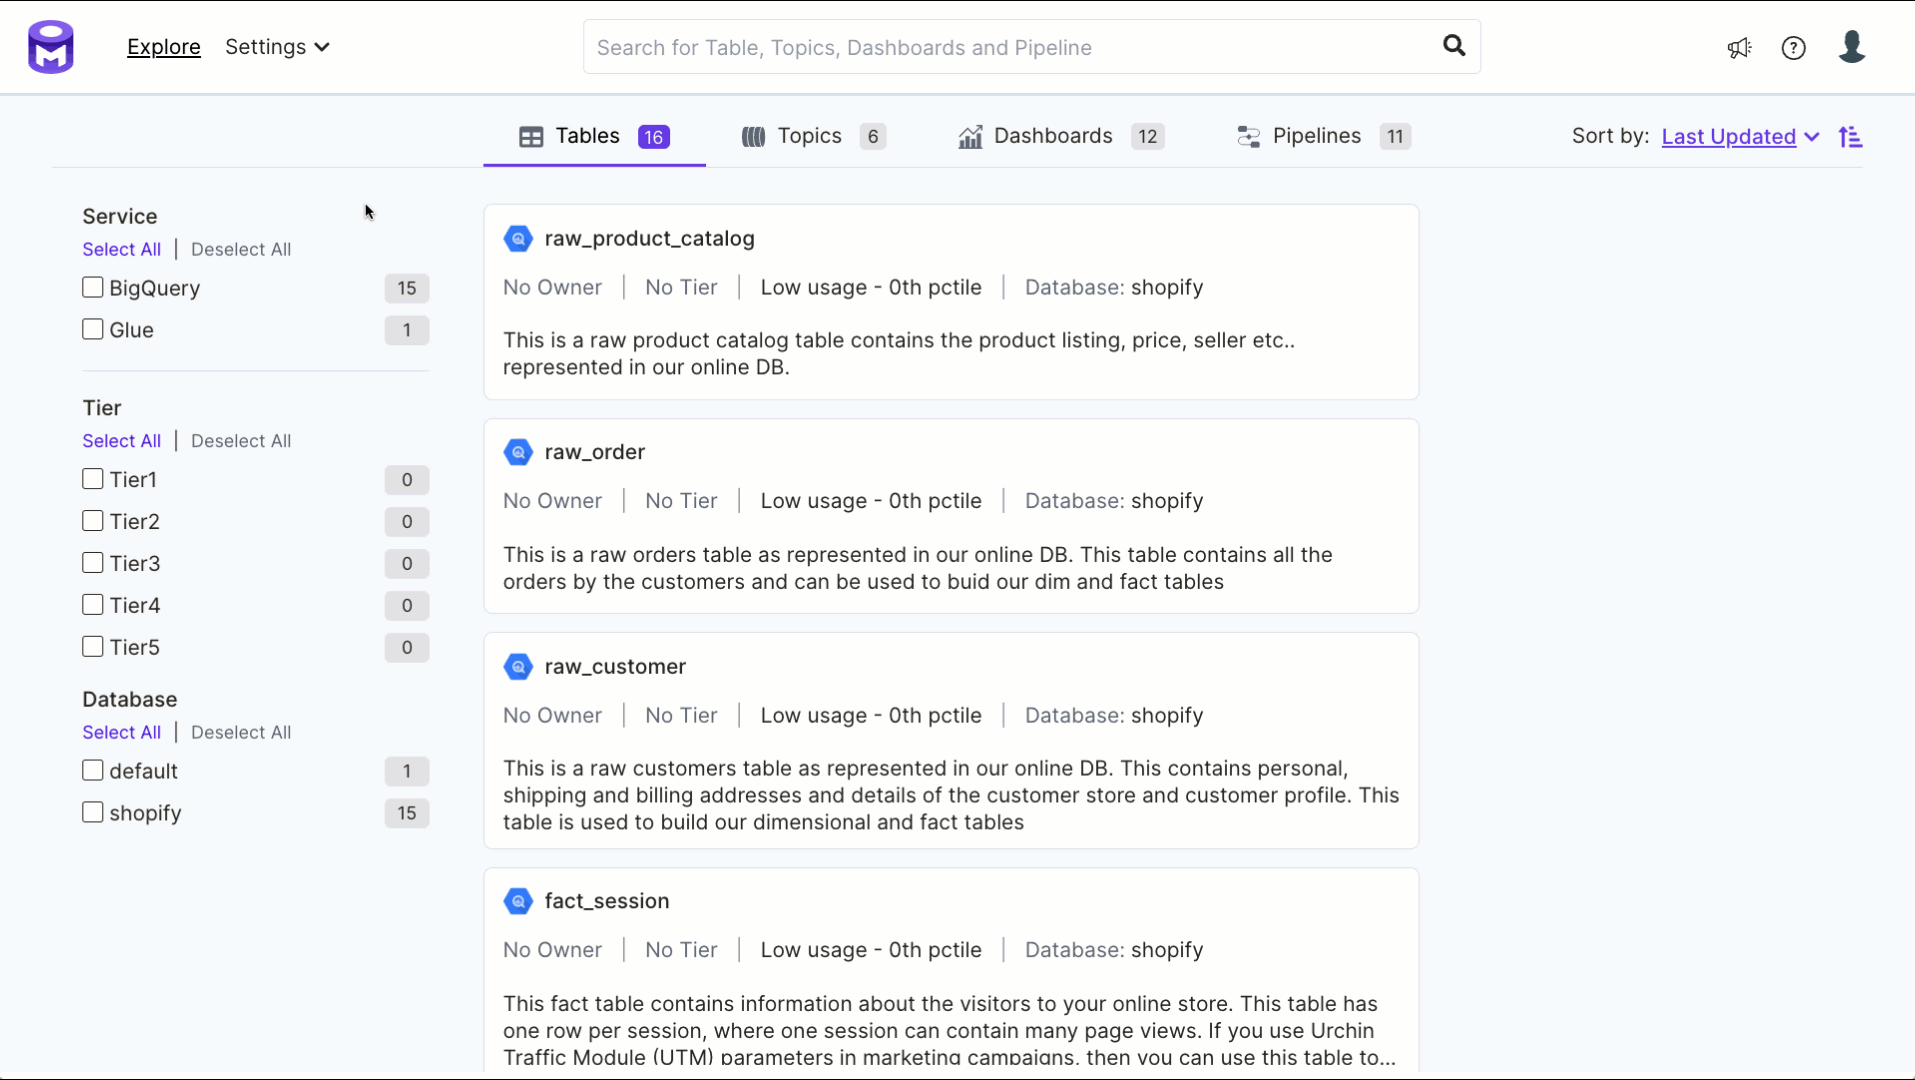Check the BigQuery service filter
Viewport: 1915px width, 1080px height.
click(93, 288)
